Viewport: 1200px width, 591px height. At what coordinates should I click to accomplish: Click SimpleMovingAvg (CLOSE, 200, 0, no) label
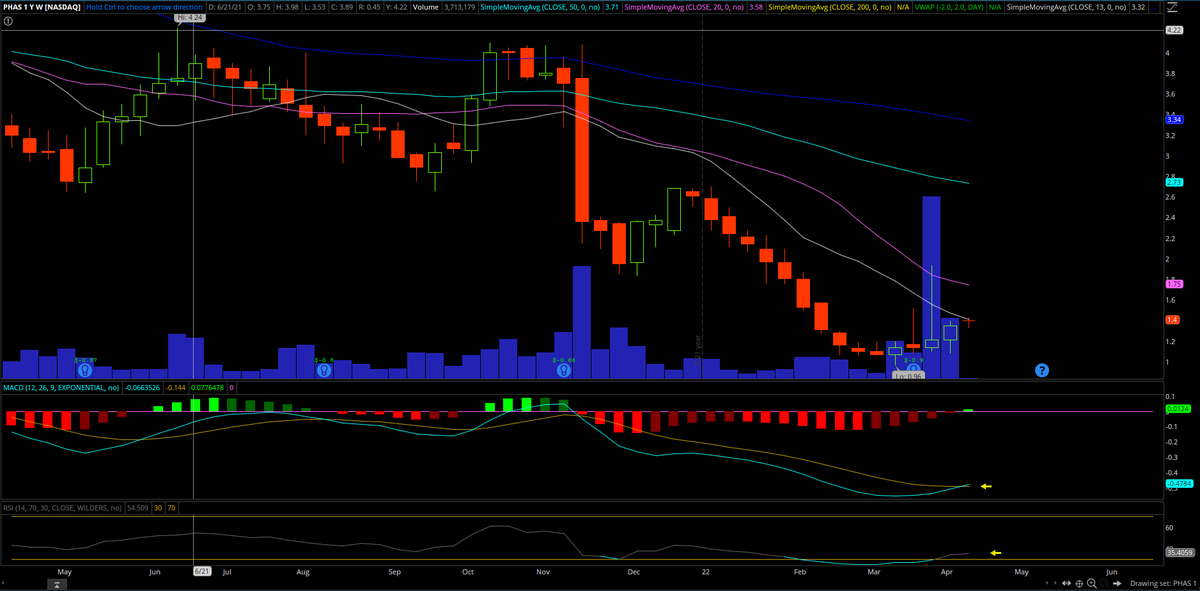tap(830, 8)
